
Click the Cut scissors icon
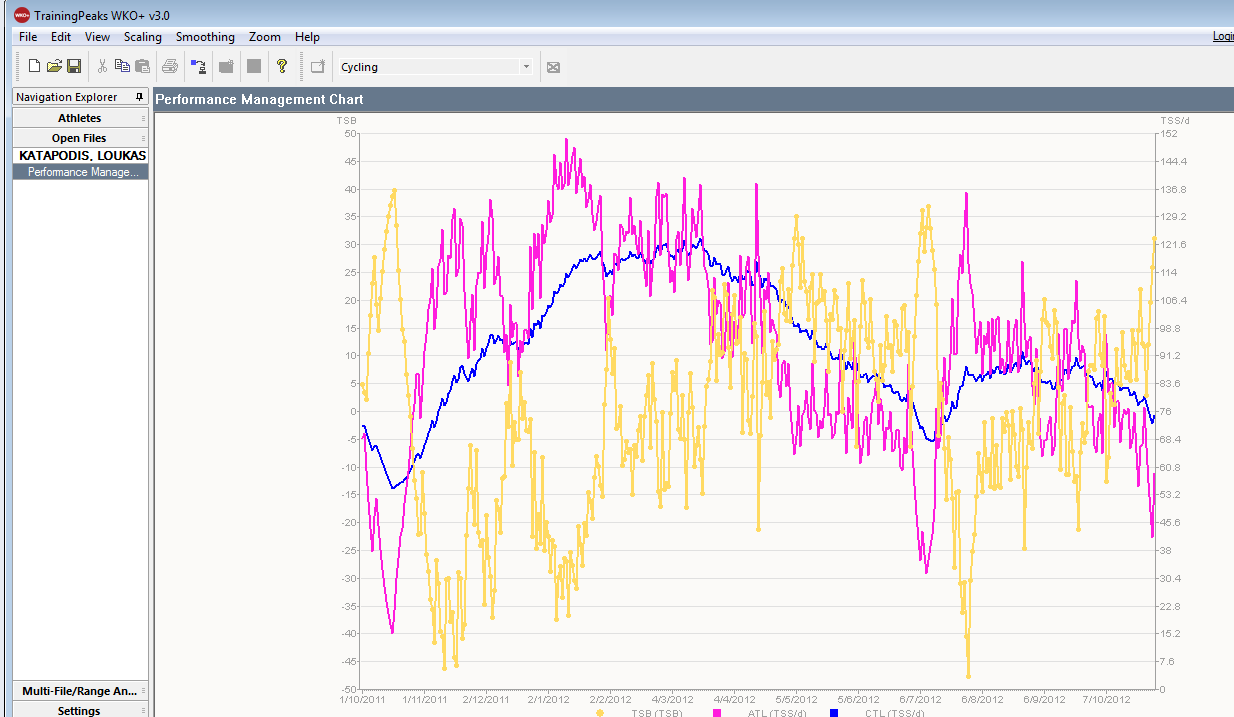tap(102, 67)
